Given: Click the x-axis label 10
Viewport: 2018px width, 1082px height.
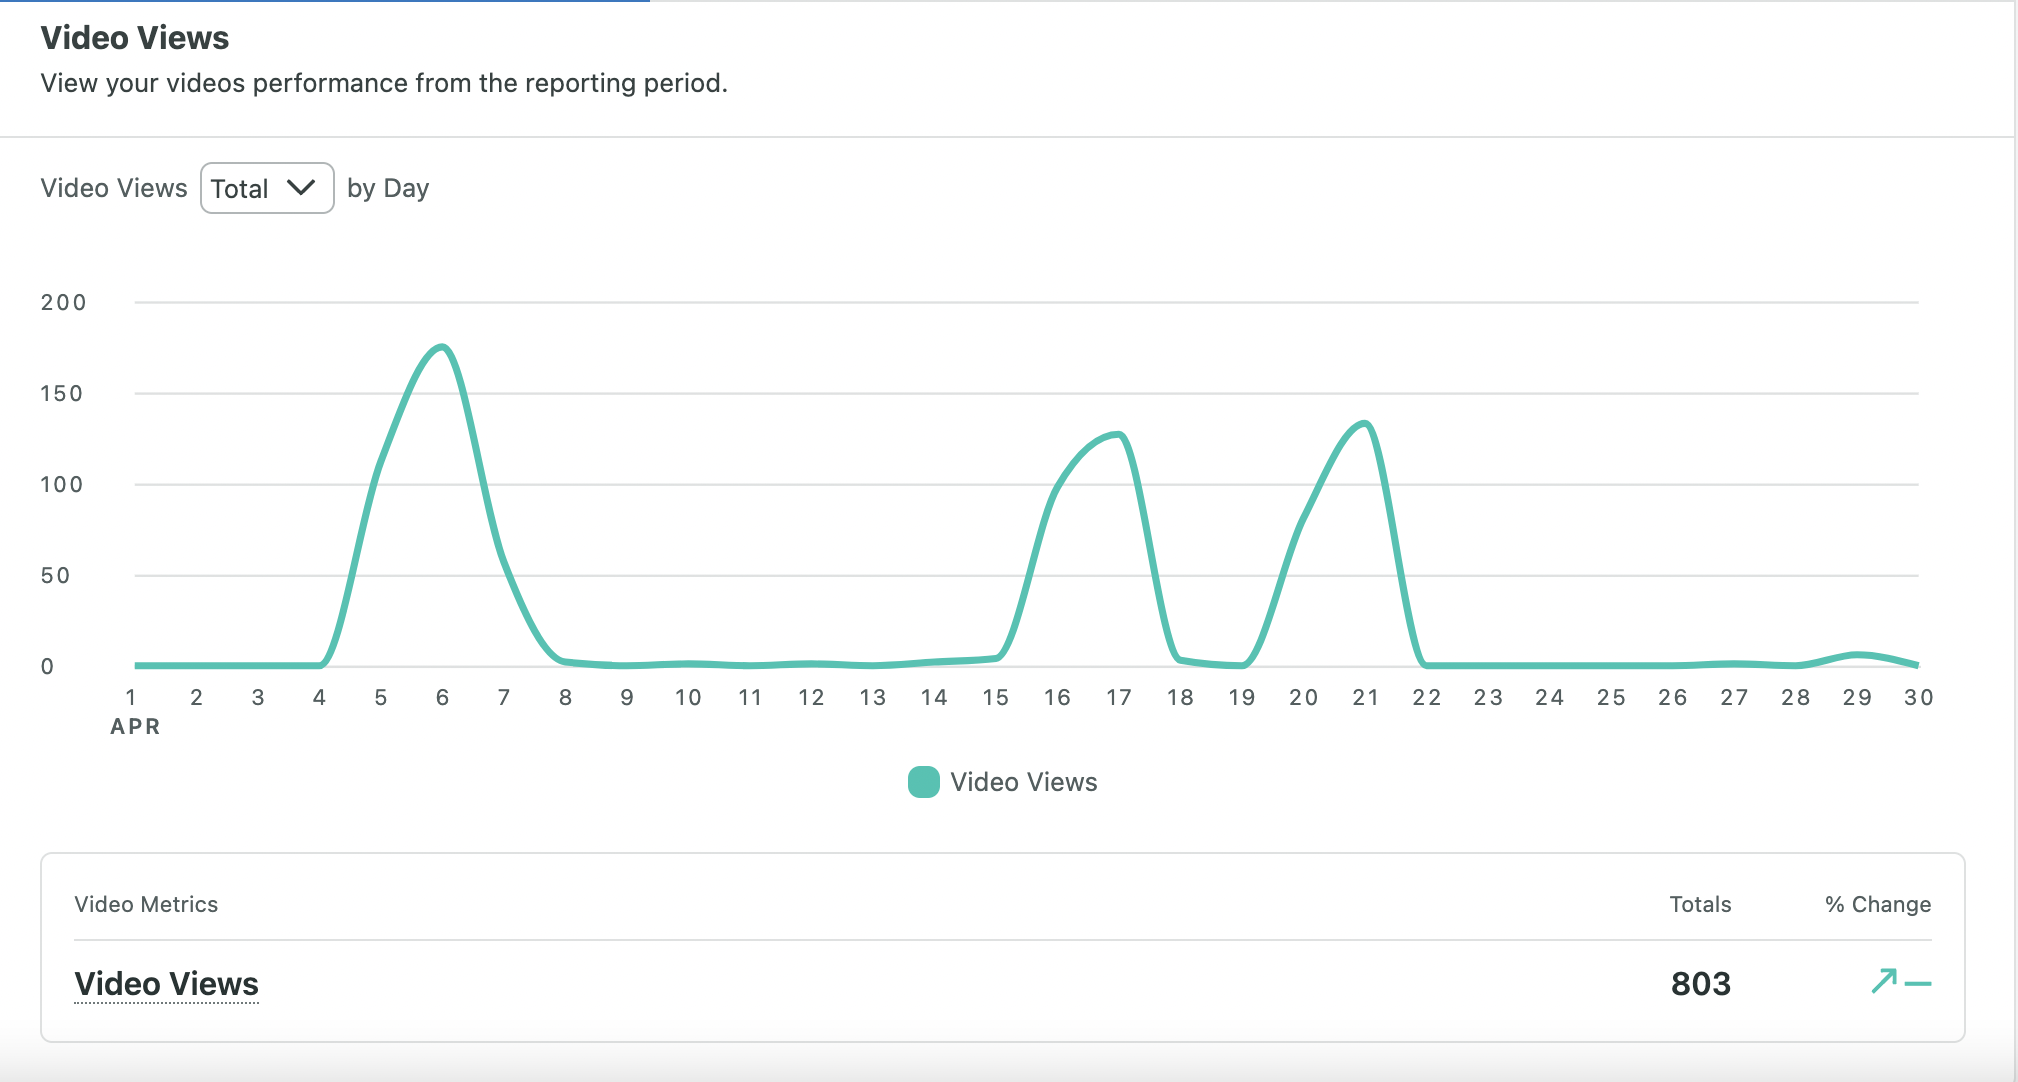Looking at the screenshot, I should (688, 698).
